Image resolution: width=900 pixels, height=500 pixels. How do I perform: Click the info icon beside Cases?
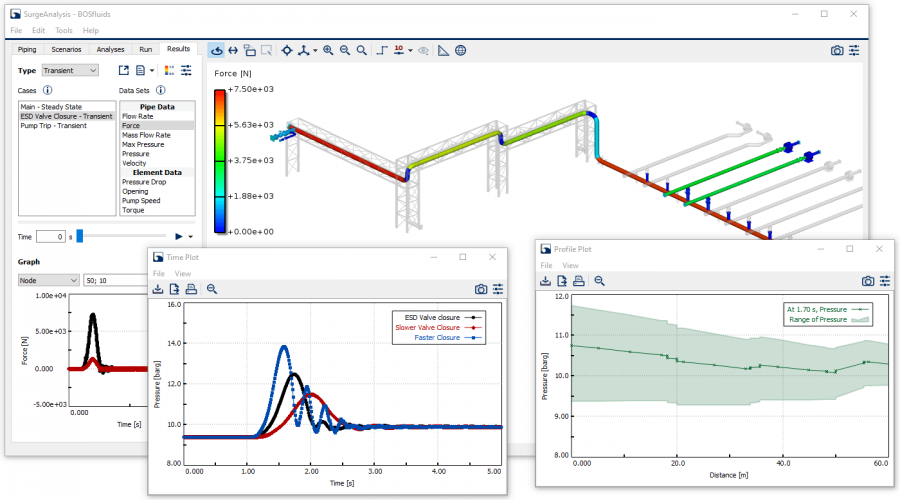[x=47, y=90]
